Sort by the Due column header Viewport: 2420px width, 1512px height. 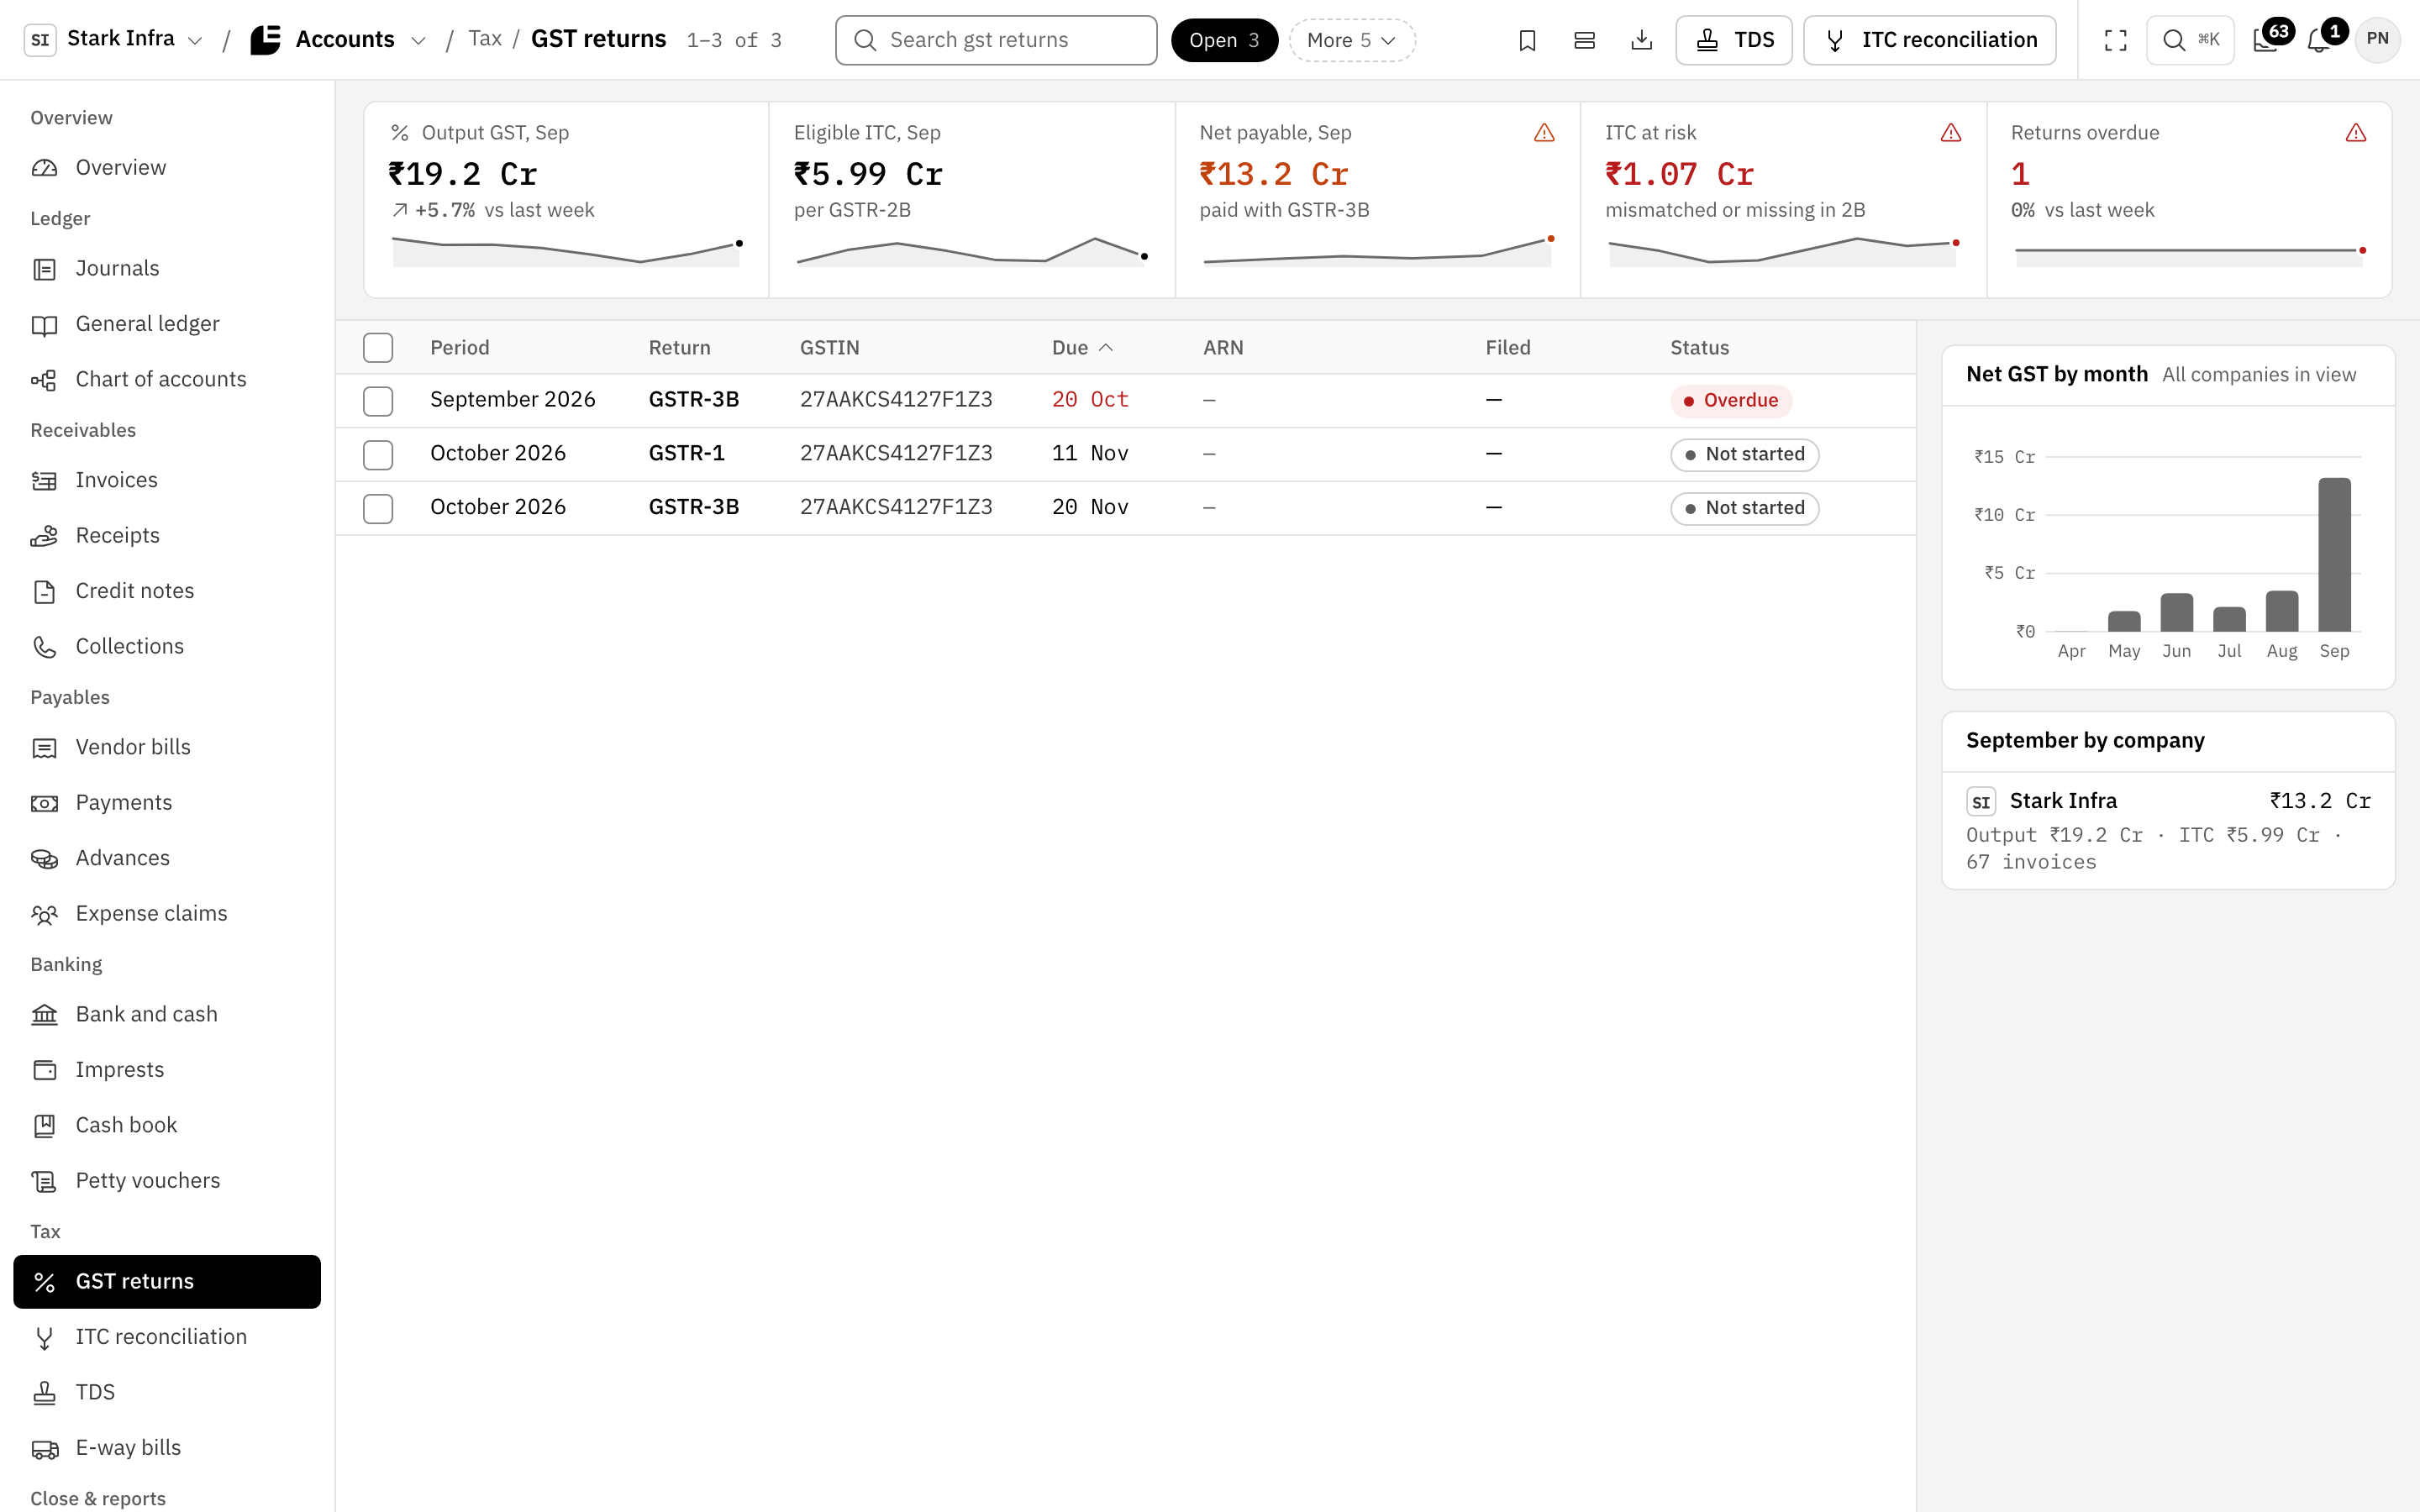click(1082, 348)
